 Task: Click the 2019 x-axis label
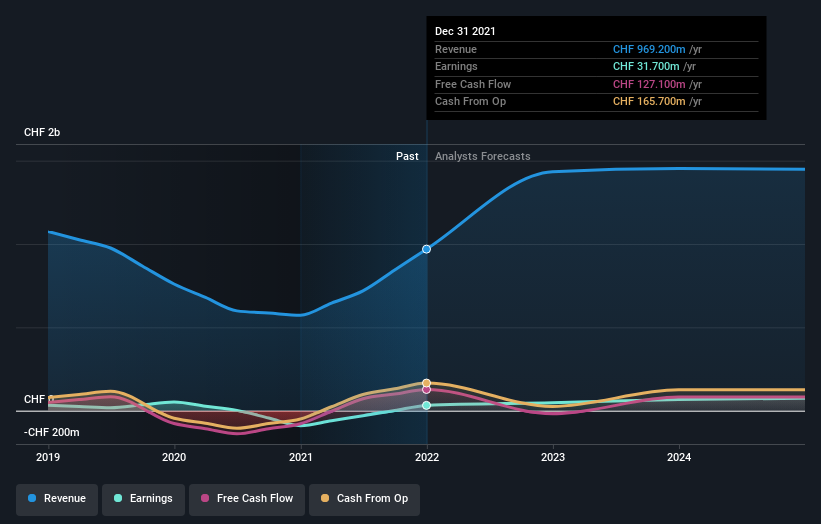point(48,457)
